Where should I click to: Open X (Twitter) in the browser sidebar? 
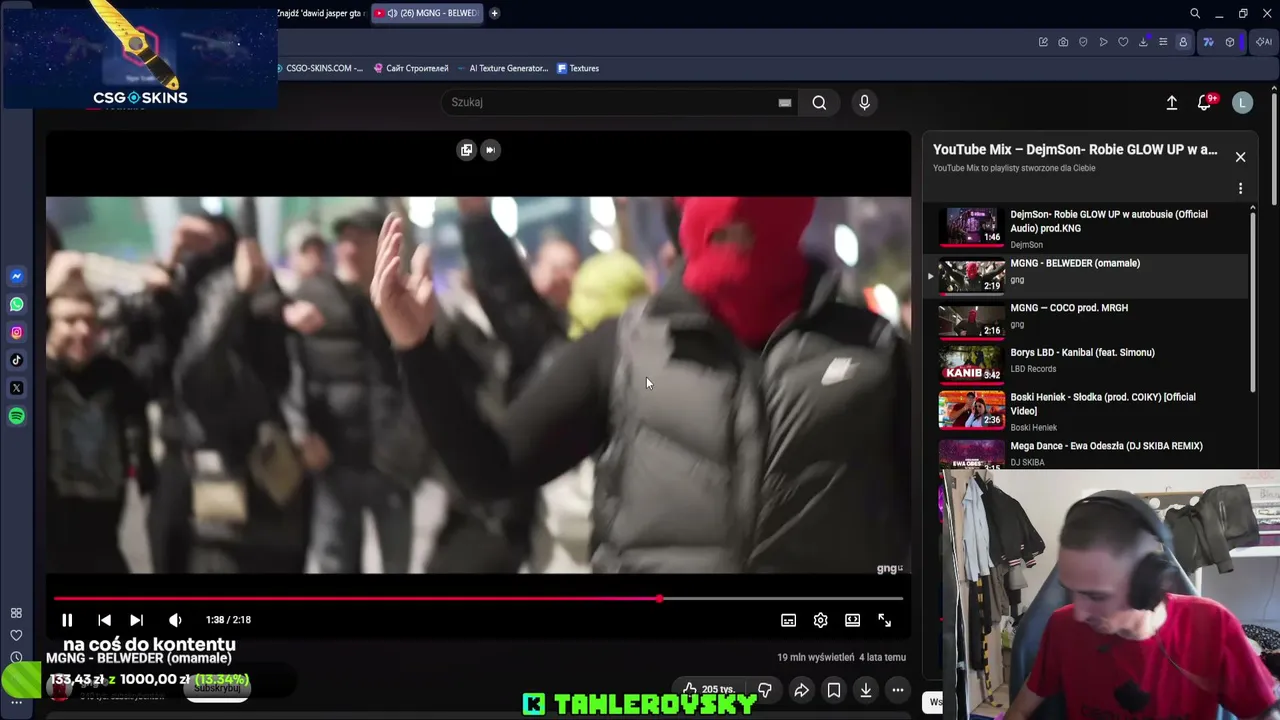coord(16,388)
